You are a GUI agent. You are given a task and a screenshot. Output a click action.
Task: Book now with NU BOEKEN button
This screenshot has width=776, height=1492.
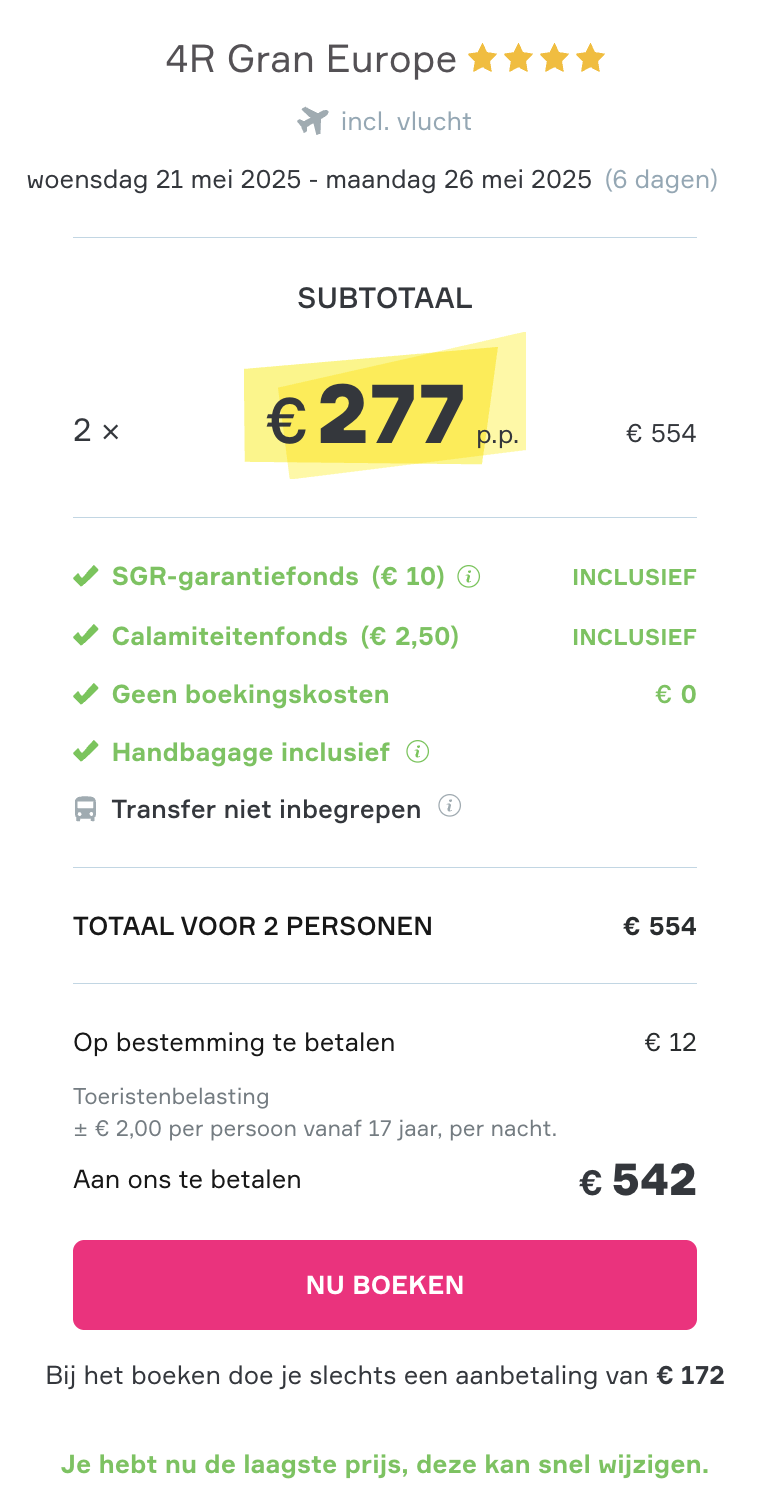click(385, 1285)
